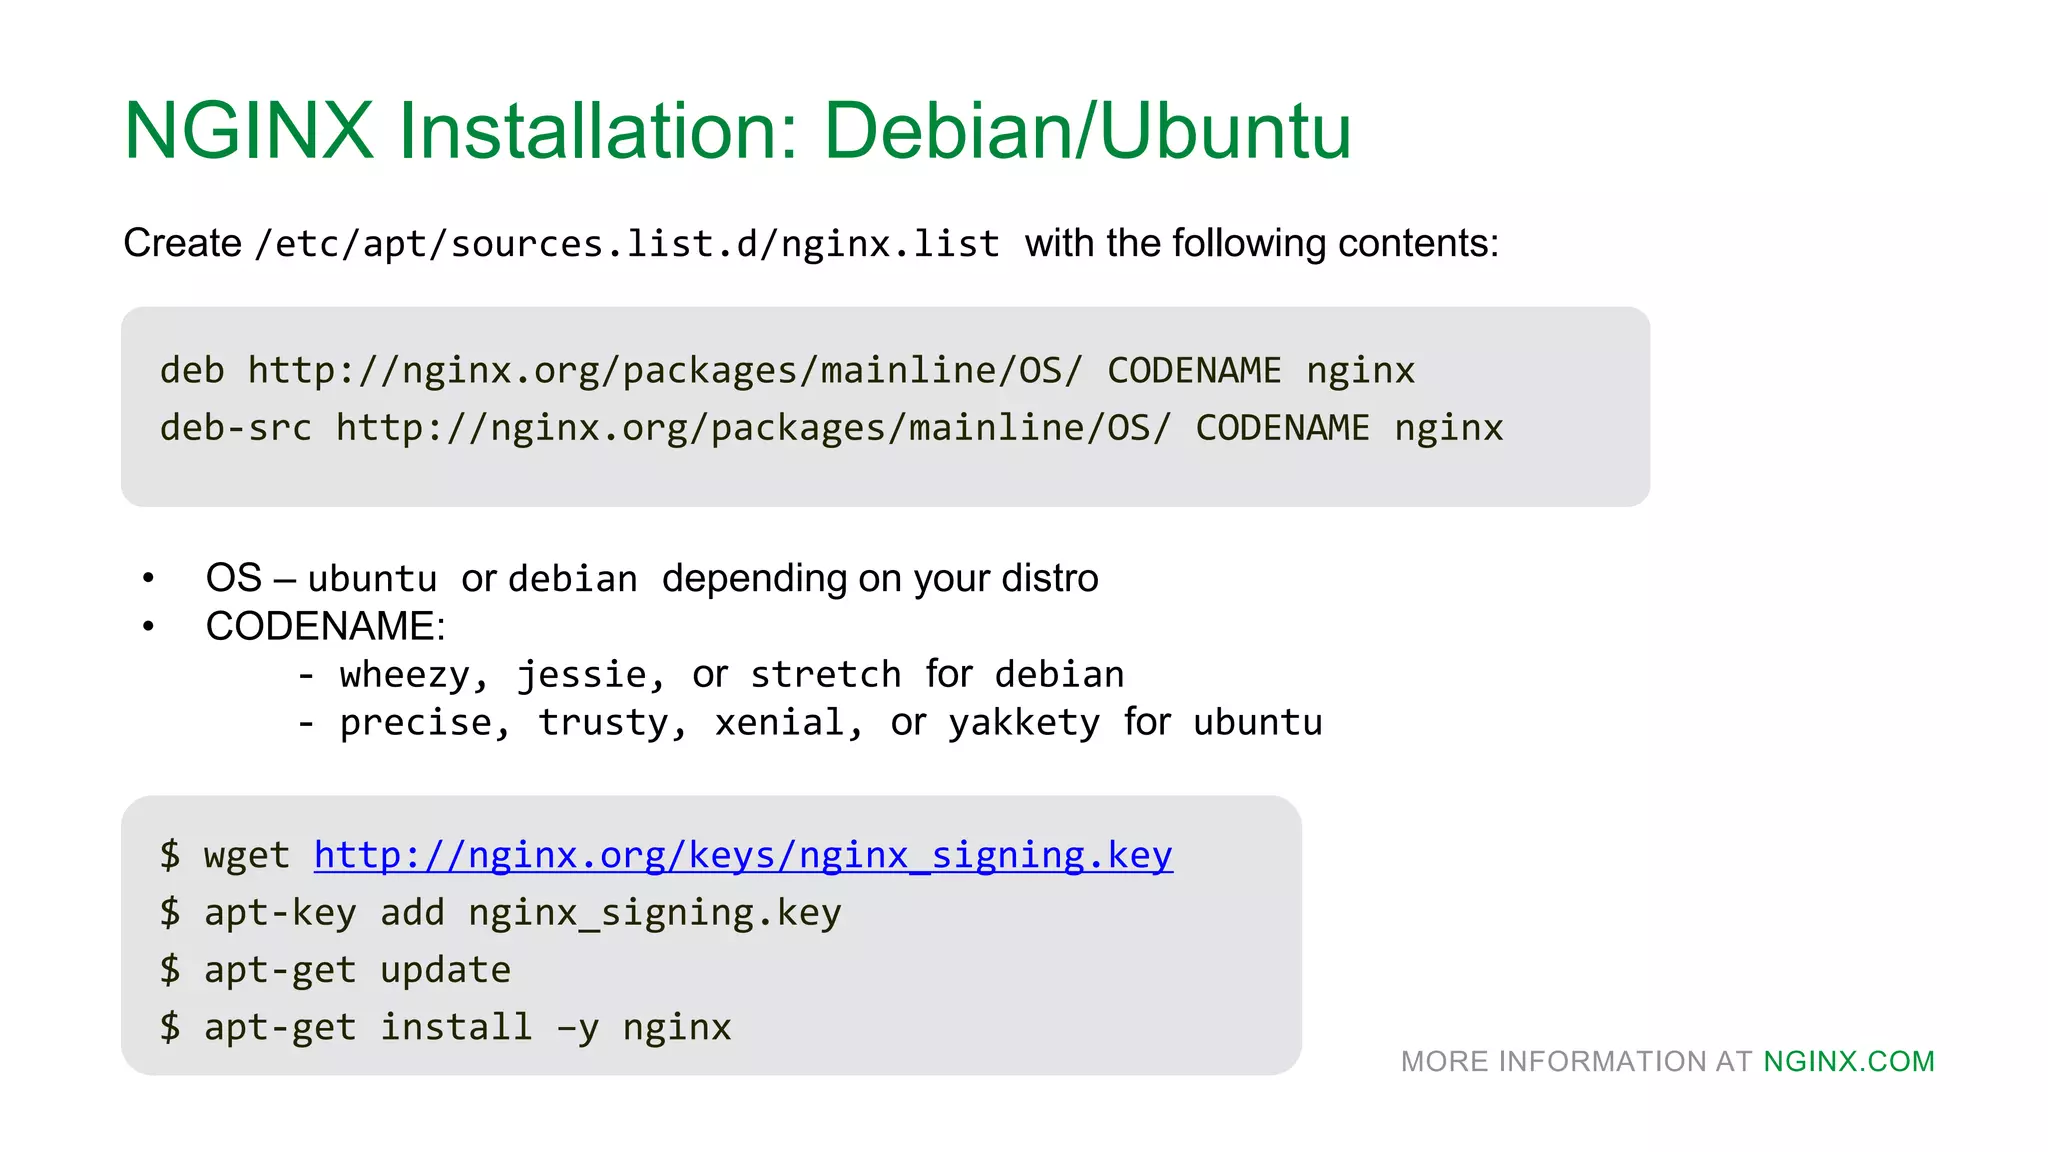Click the 'apt-get install -y nginx' command
This screenshot has height=1152, width=2048.
click(445, 1027)
